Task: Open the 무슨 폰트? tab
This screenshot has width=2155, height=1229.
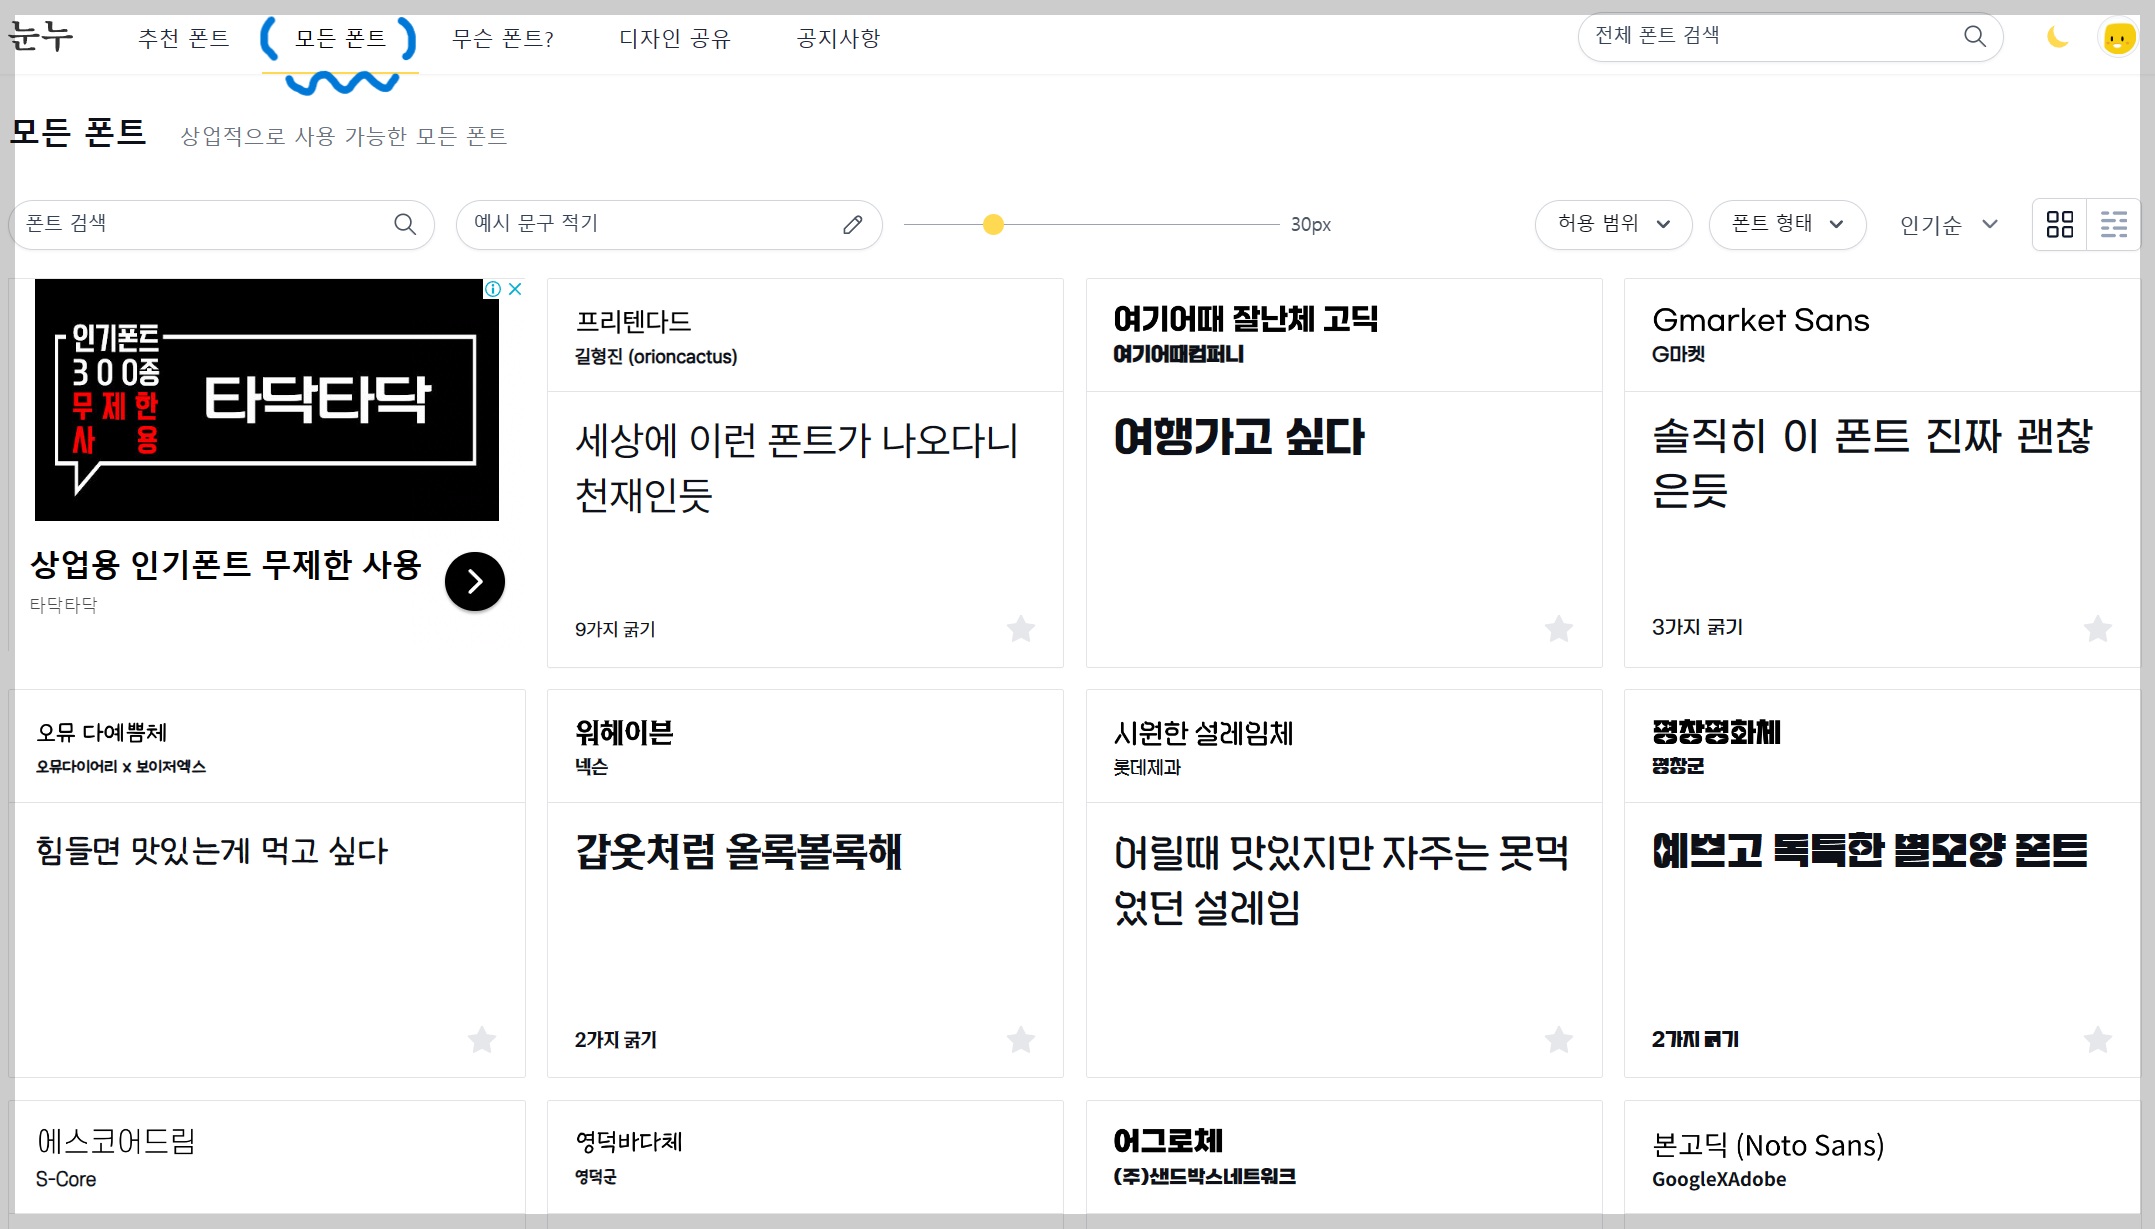Action: click(x=503, y=38)
